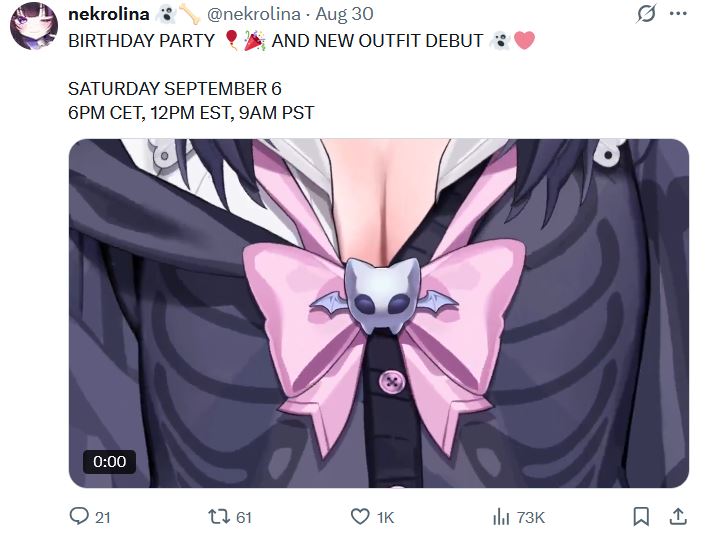Click the 73K views count
The width and height of the screenshot is (709, 537).
click(530, 517)
